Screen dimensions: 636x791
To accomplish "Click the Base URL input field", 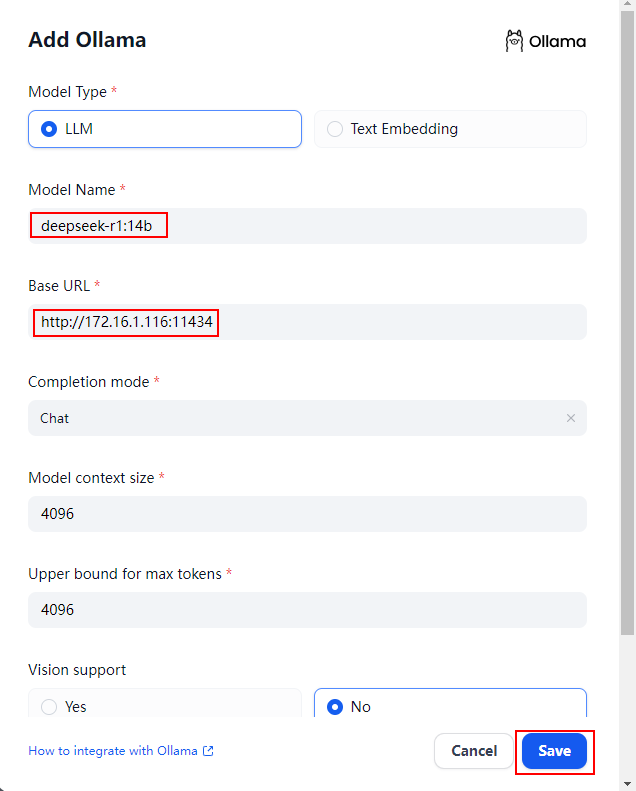I will pos(307,322).
